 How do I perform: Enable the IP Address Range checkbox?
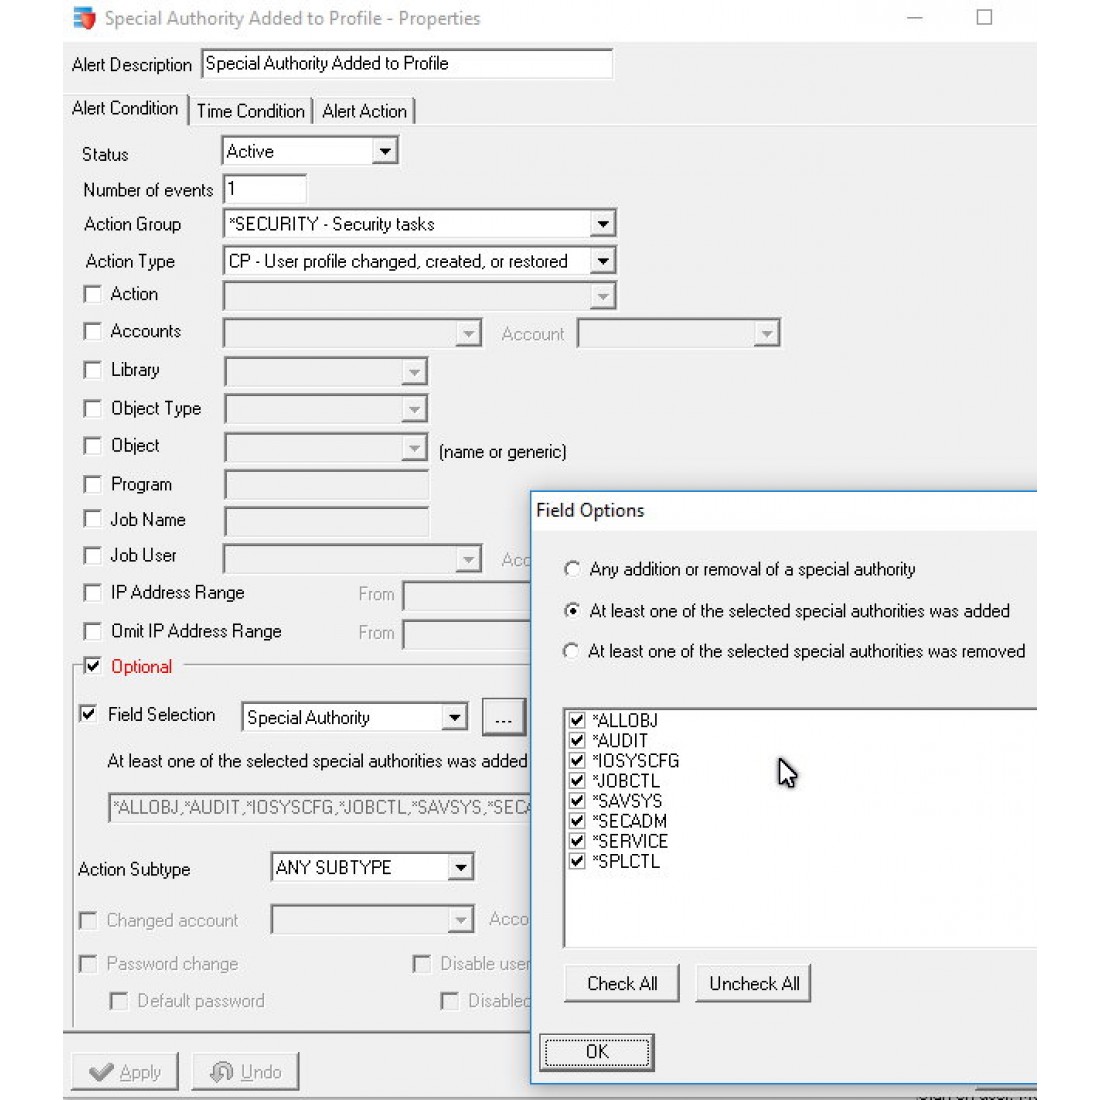tap(93, 591)
